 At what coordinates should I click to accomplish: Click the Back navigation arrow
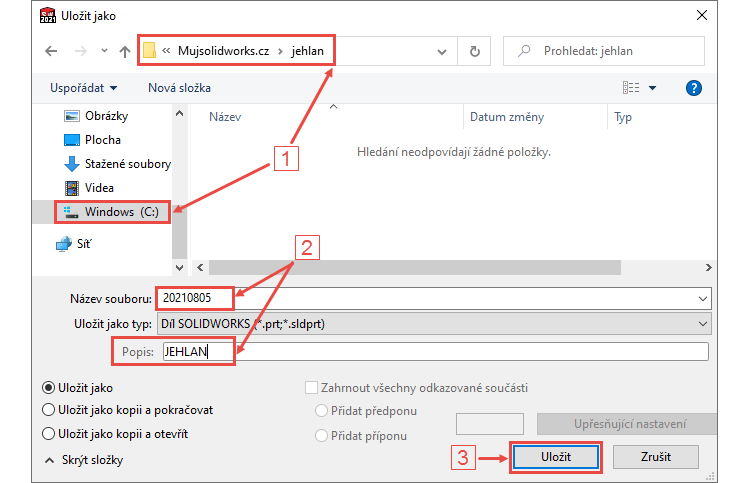51,51
